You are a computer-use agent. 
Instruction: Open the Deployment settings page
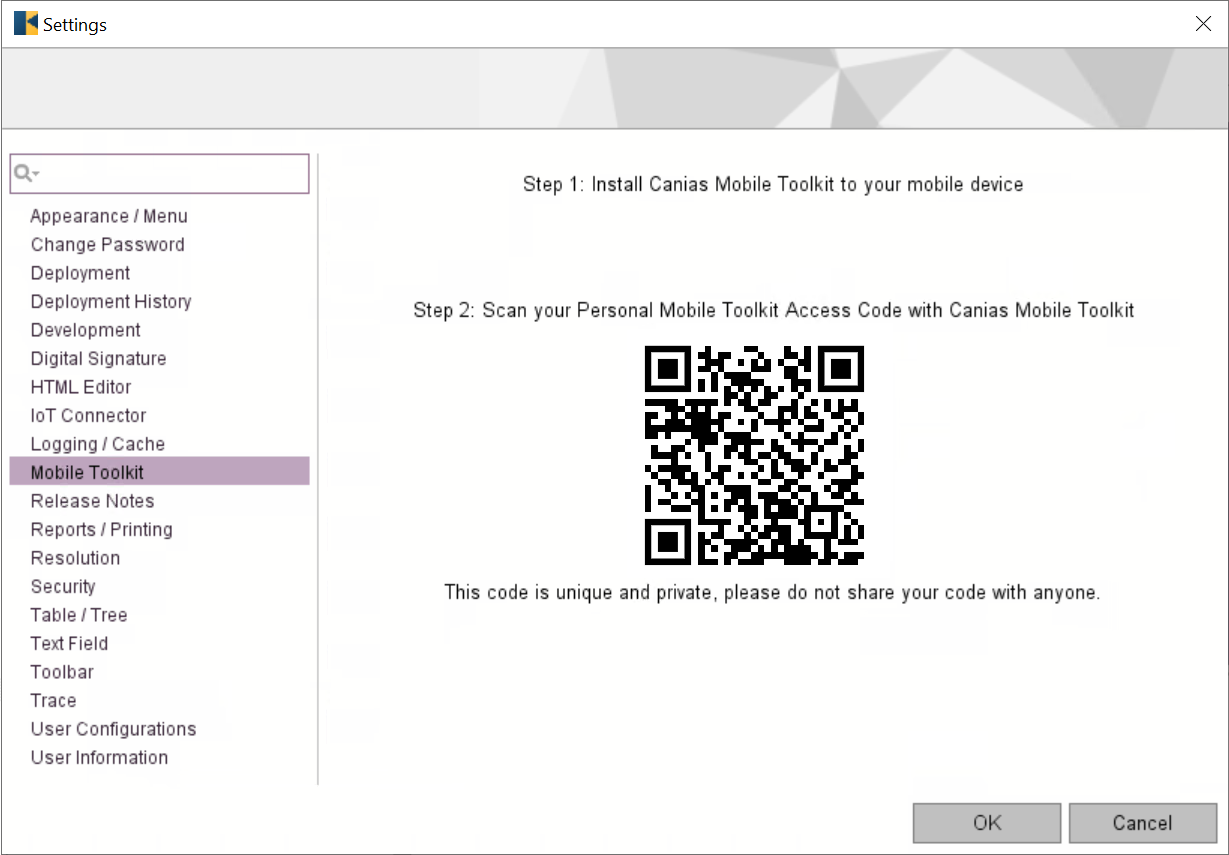tap(80, 273)
